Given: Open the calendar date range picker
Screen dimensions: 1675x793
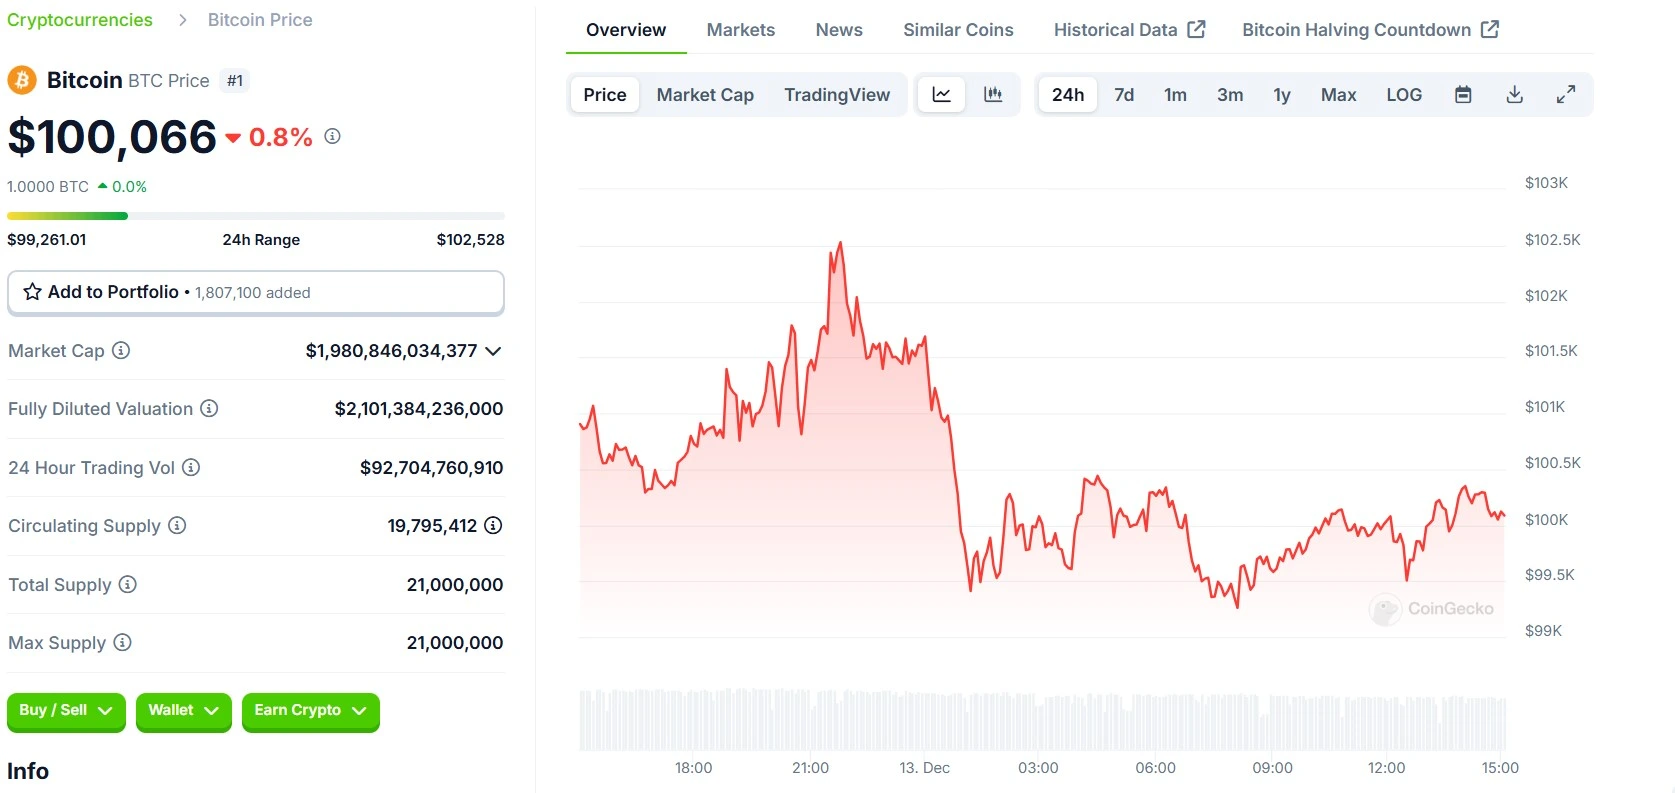Looking at the screenshot, I should 1463,95.
